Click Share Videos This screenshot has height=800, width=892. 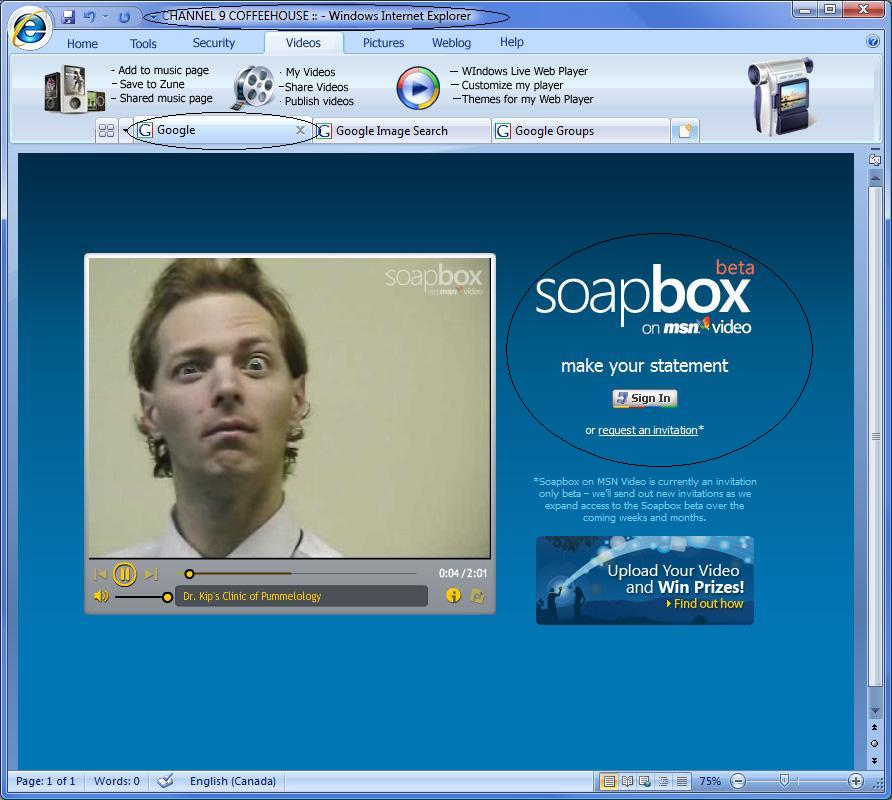tap(316, 87)
